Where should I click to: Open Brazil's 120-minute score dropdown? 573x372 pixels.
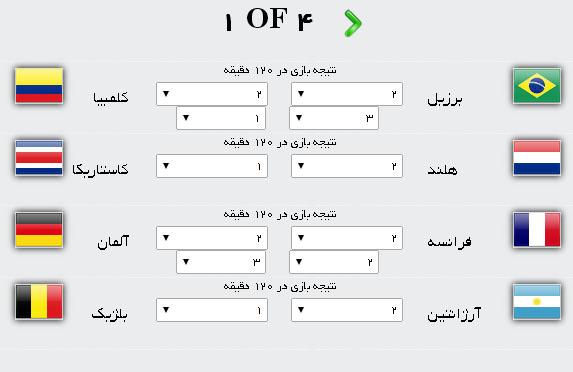pos(347,94)
